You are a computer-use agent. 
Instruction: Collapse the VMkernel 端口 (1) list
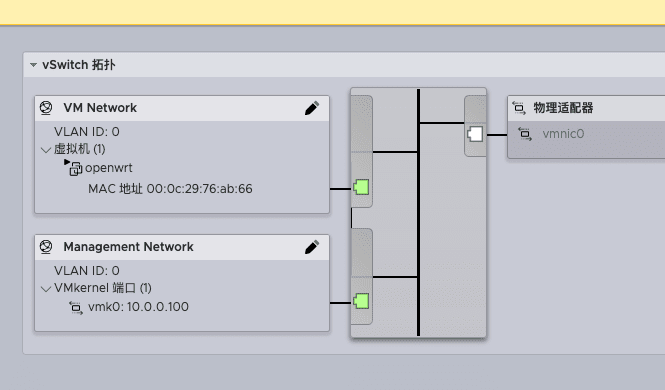tap(46, 289)
